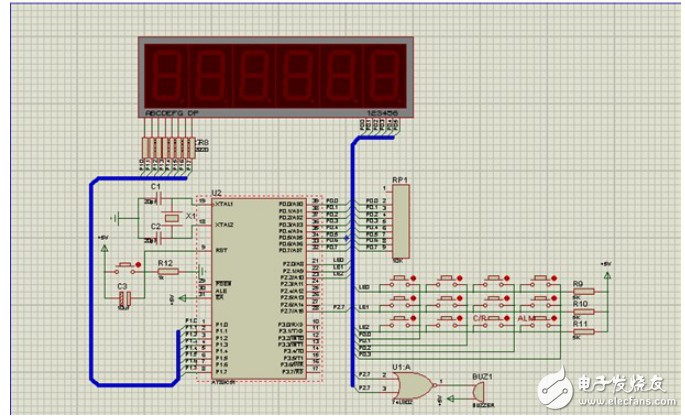Click the RST pin label on U2
The width and height of the screenshot is (685, 418).
coord(221,250)
